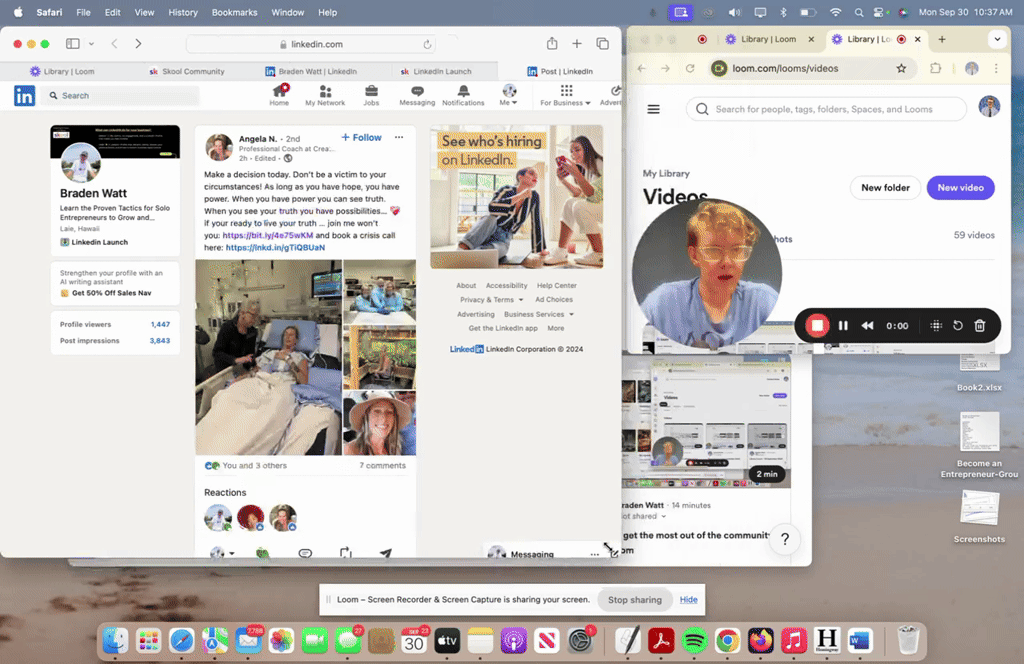Open Chrome tab search chevron
Screen dimensions: 1024x664
[x=997, y=39]
